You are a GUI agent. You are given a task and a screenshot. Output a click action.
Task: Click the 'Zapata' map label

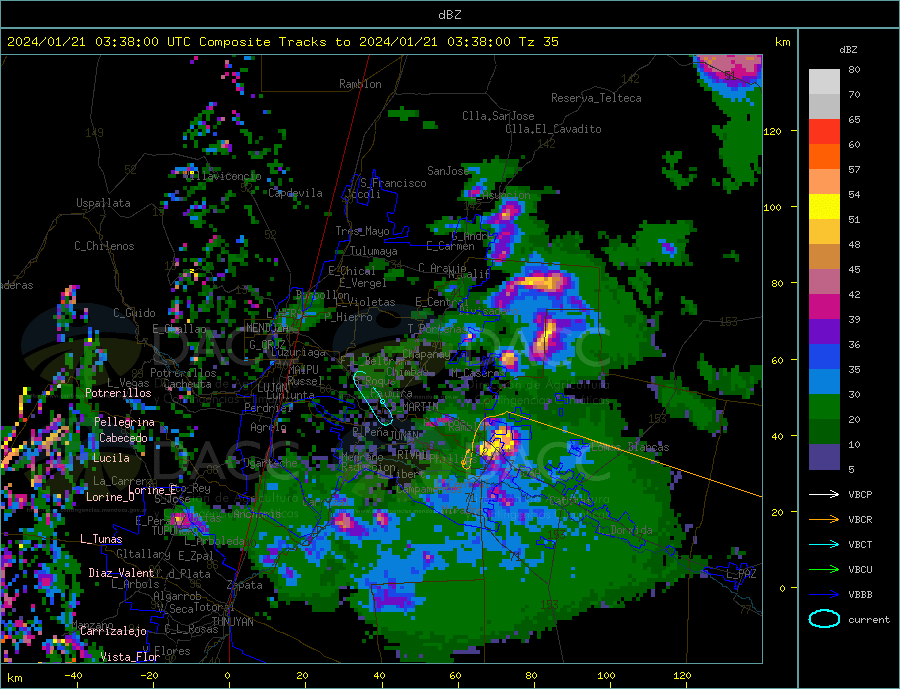click(245, 585)
